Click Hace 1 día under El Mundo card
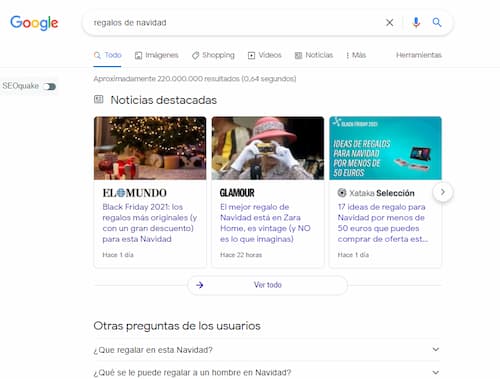The width and height of the screenshot is (500, 379). tap(118, 255)
